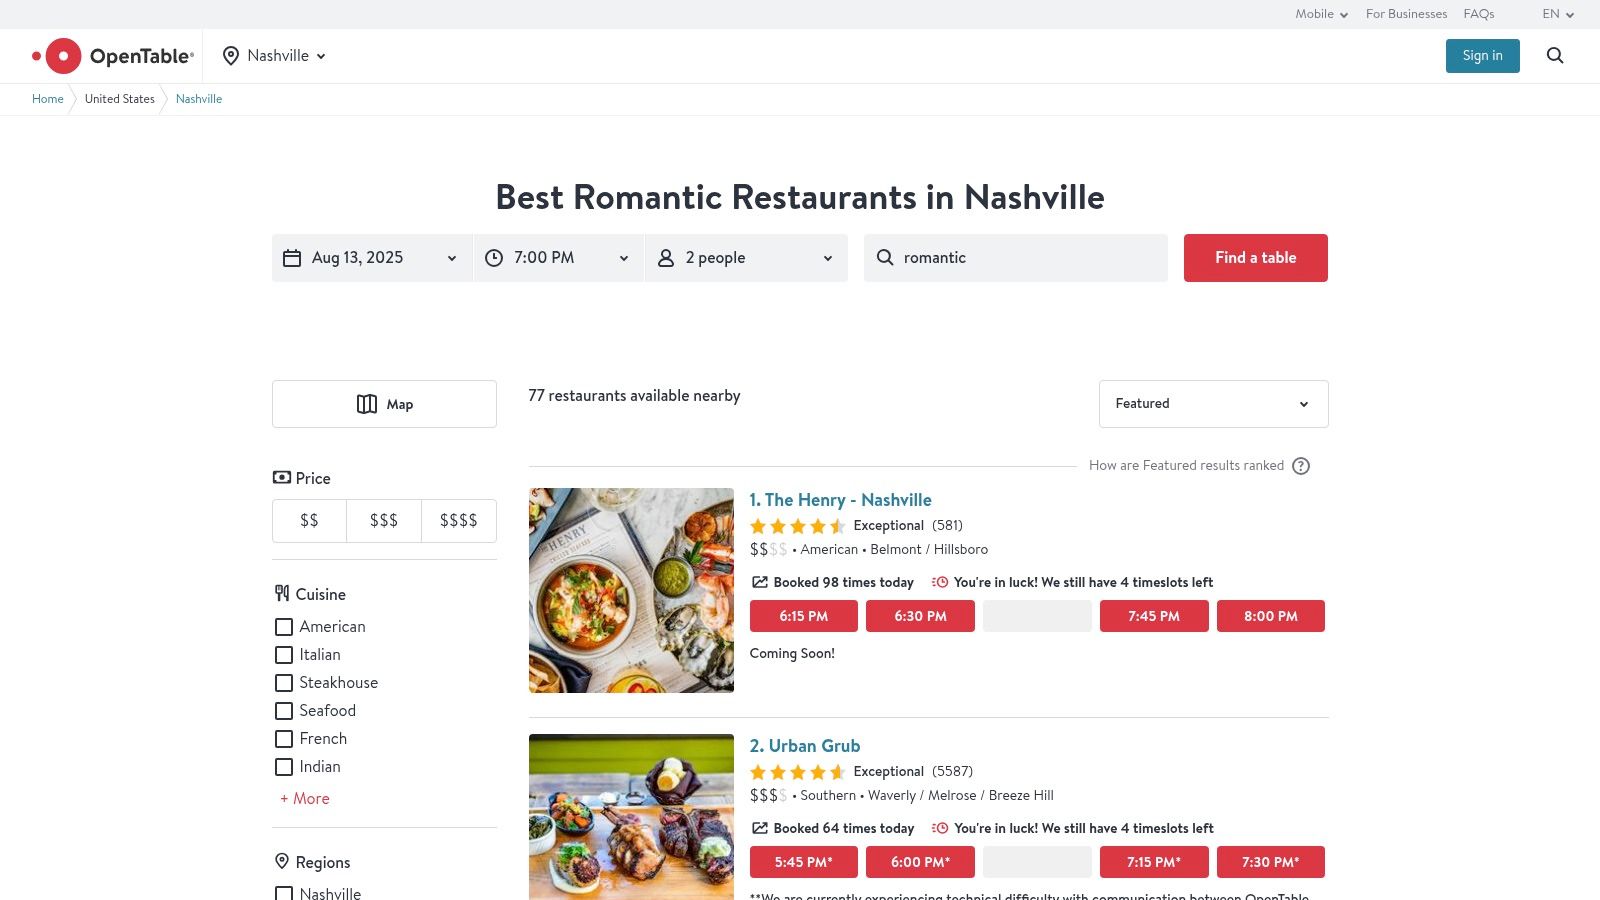Click the Find a table button
The width and height of the screenshot is (1600, 900).
click(1256, 258)
